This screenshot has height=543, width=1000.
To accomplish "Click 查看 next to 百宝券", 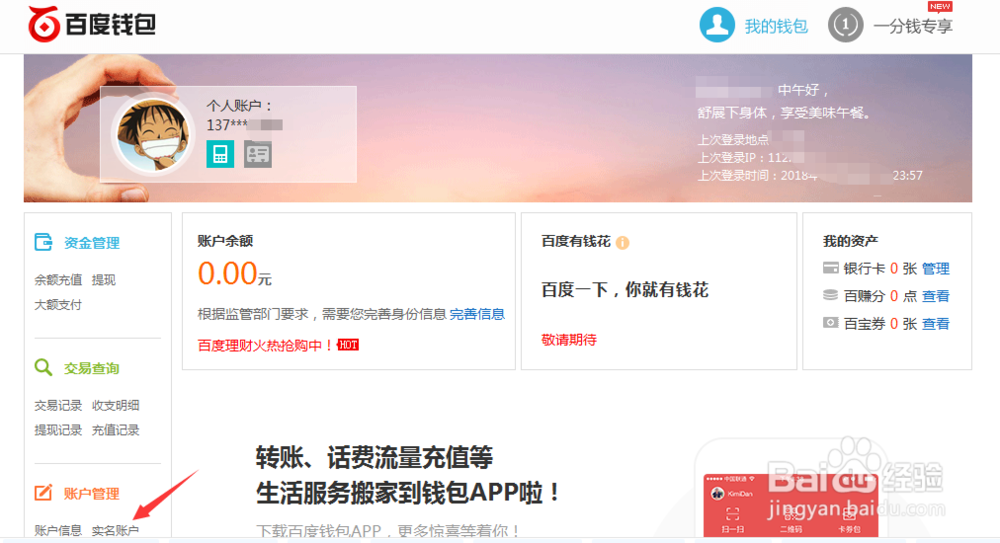I will 936,324.
